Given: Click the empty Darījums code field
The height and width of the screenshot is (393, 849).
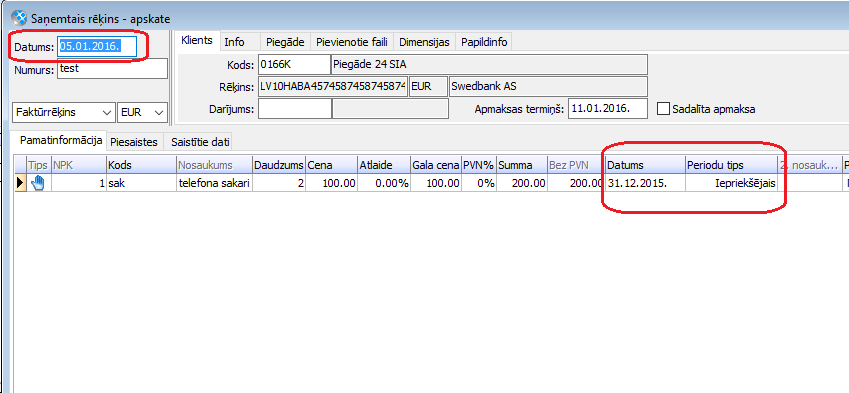Looking at the screenshot, I should pyautogui.click(x=294, y=108).
